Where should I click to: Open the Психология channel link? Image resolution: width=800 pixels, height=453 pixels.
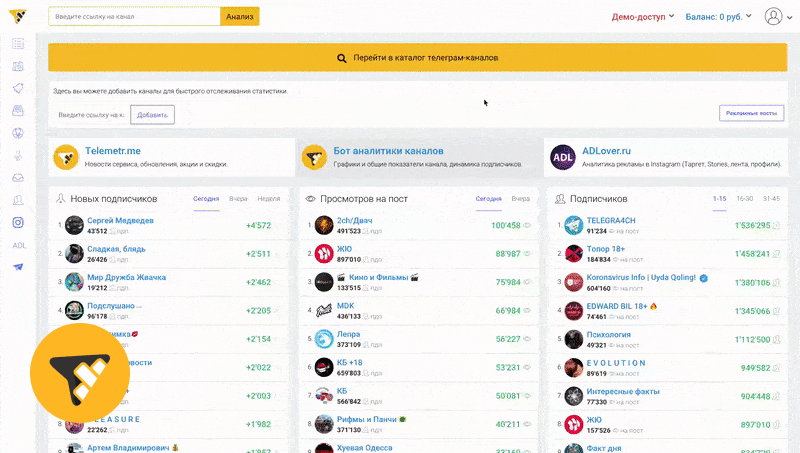coord(609,335)
